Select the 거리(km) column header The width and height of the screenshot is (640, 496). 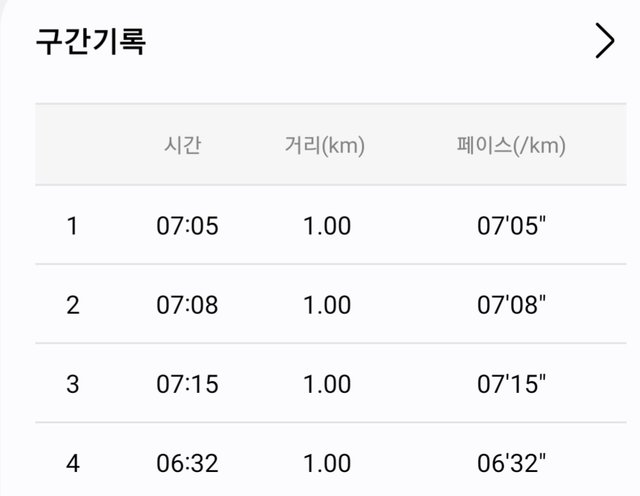pyautogui.click(x=325, y=146)
